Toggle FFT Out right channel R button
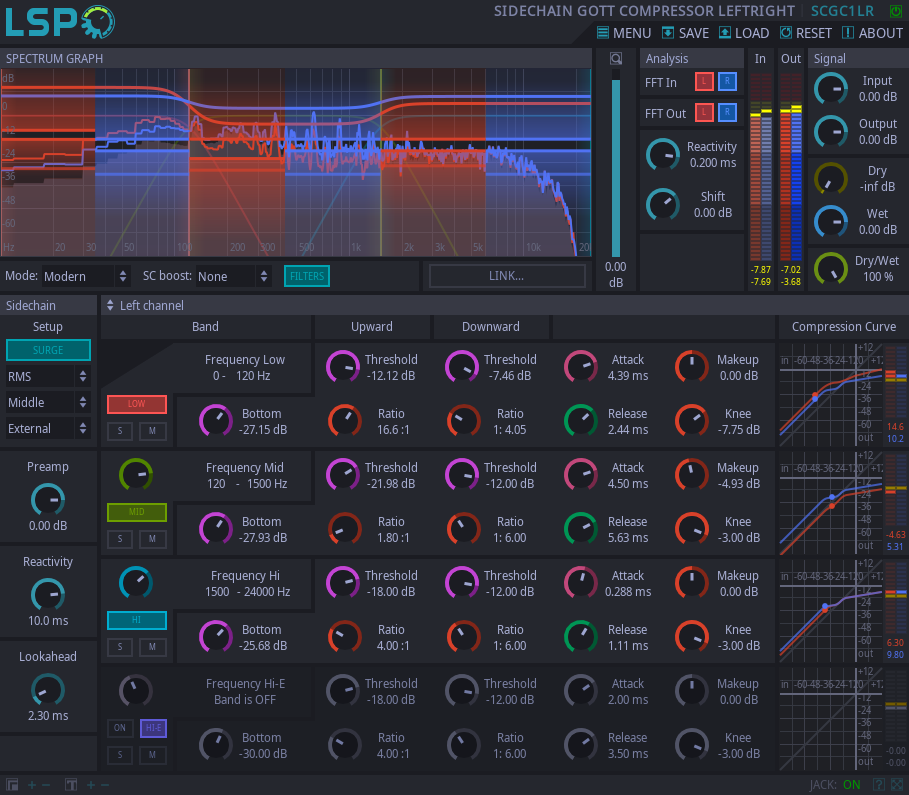The image size is (909, 795). tap(727, 112)
